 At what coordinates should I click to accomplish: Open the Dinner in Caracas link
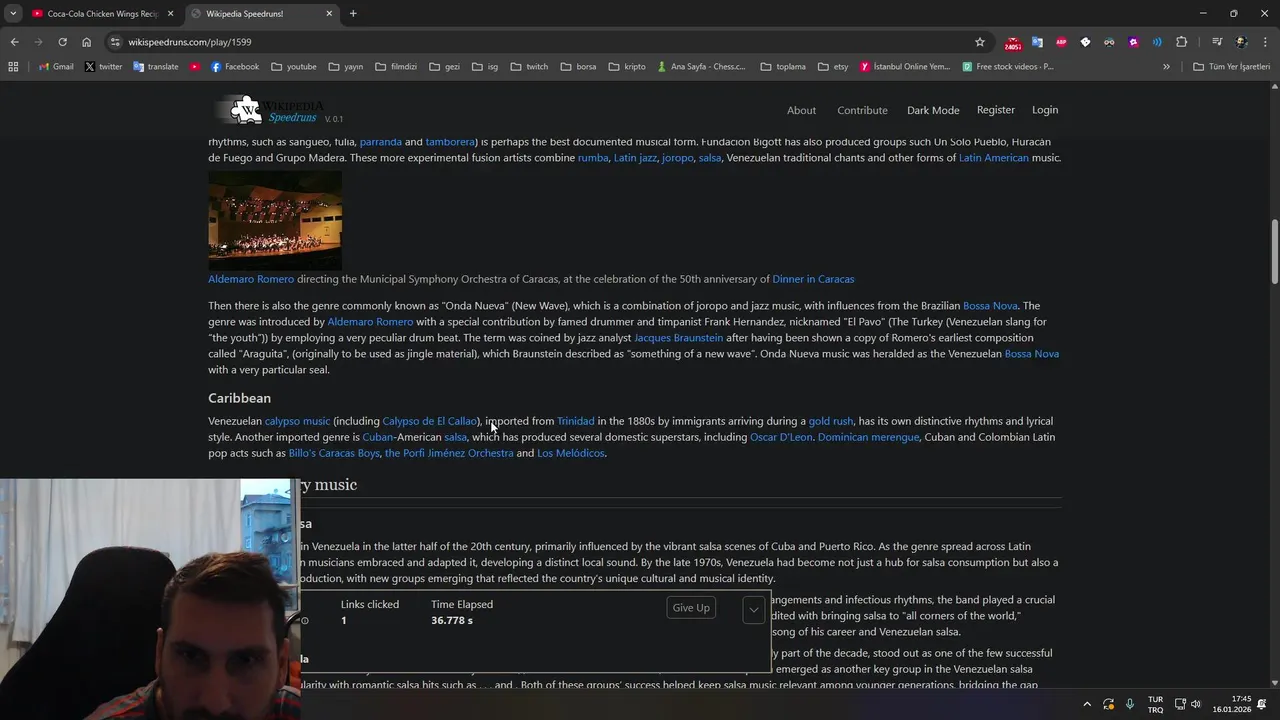[813, 279]
